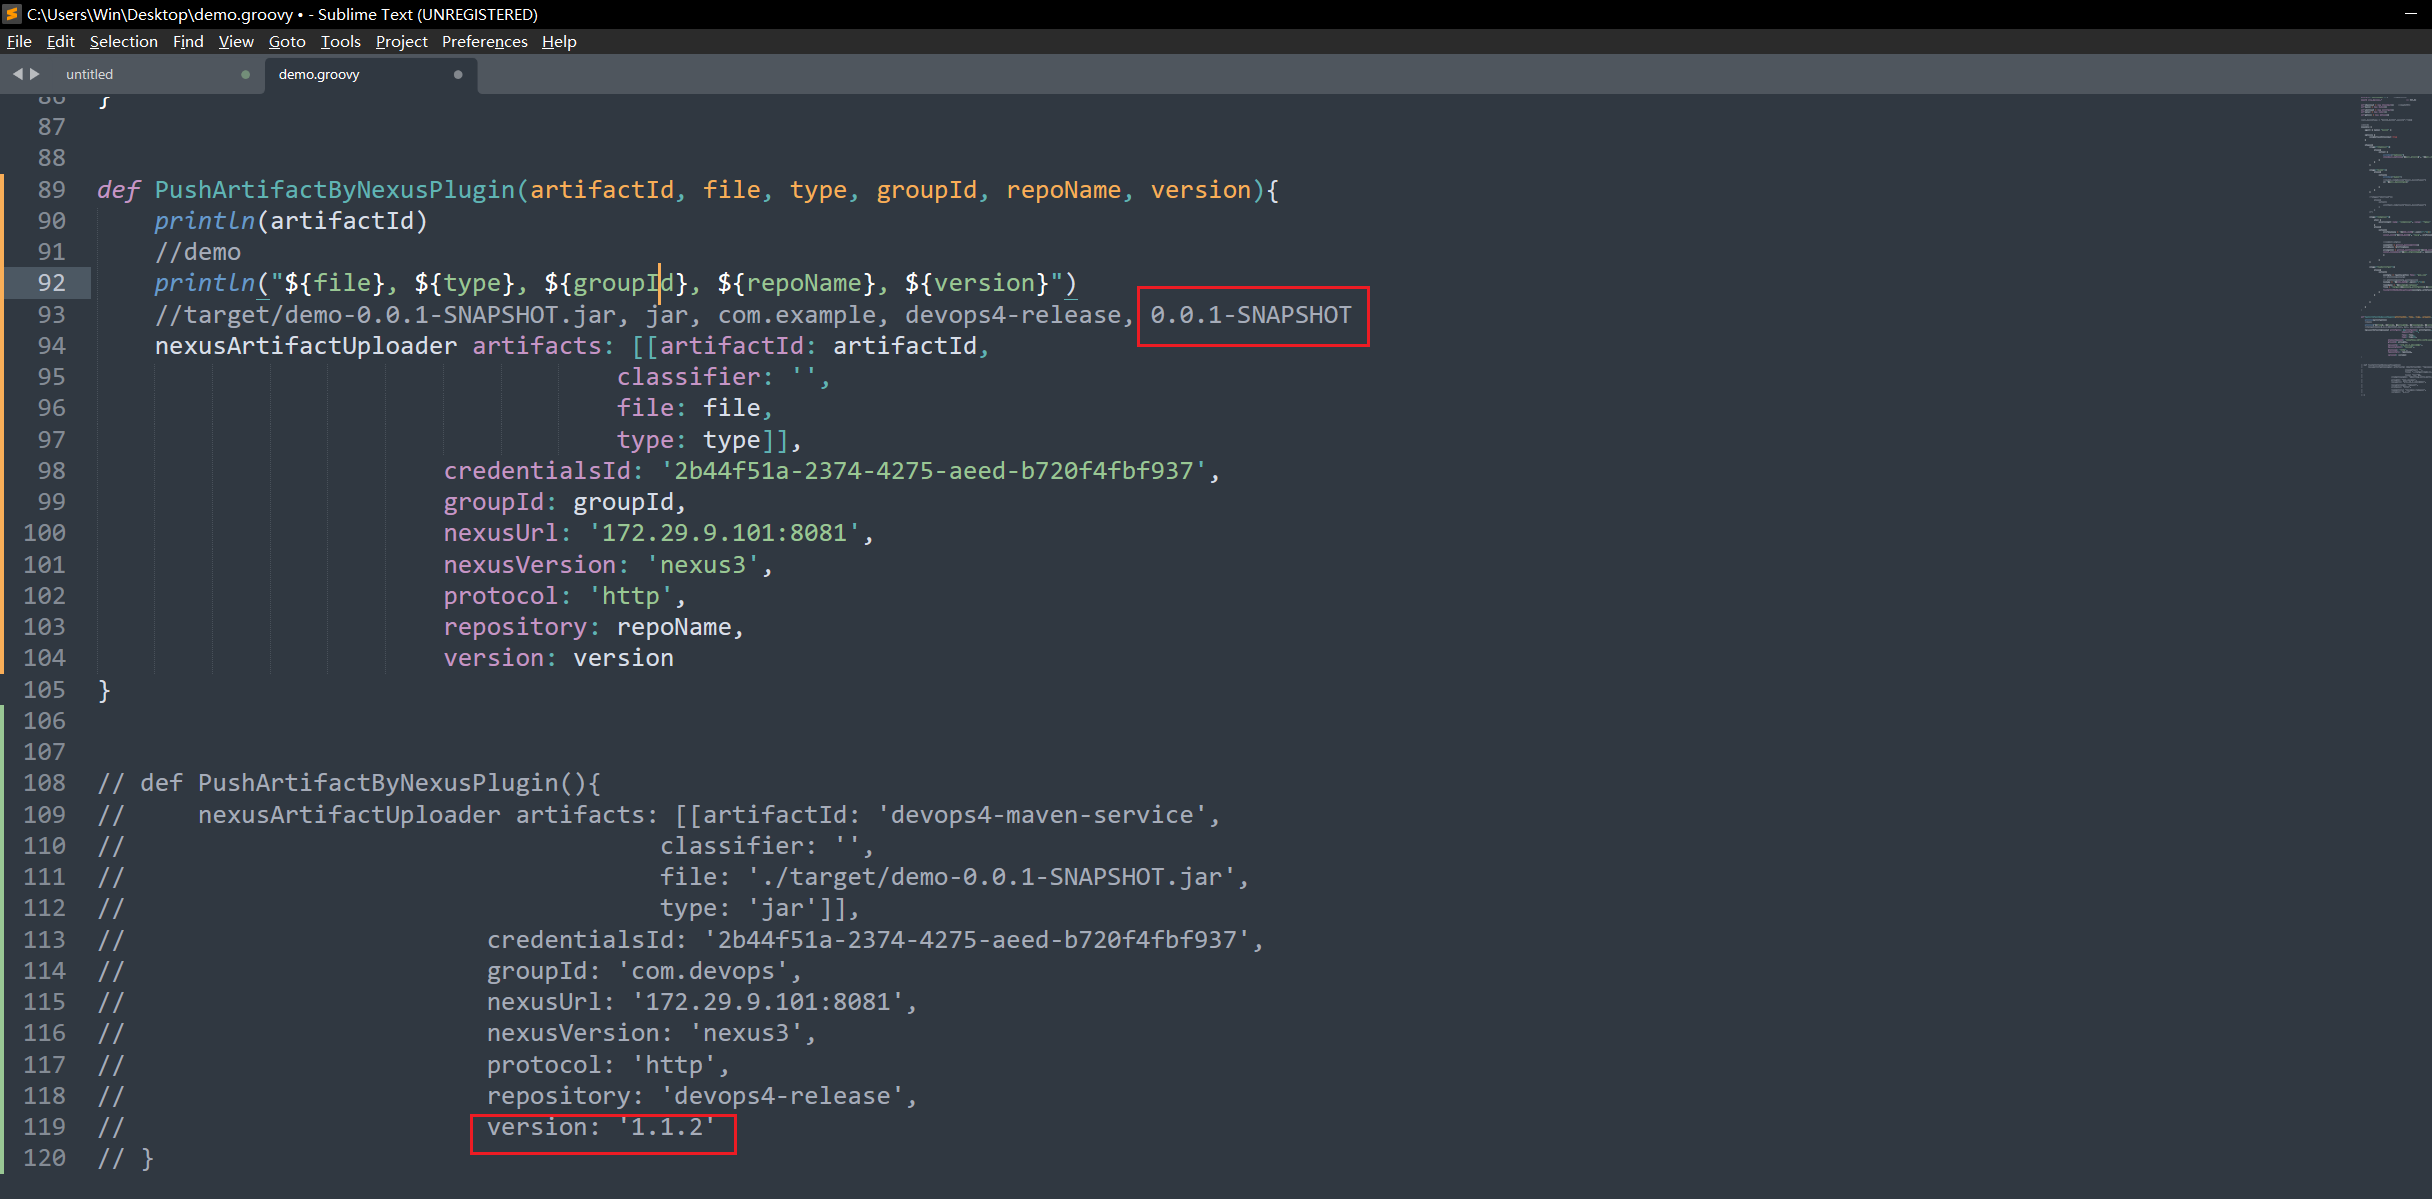Image resolution: width=2432 pixels, height=1199 pixels.
Task: Open the Project menu
Action: pyautogui.click(x=401, y=41)
